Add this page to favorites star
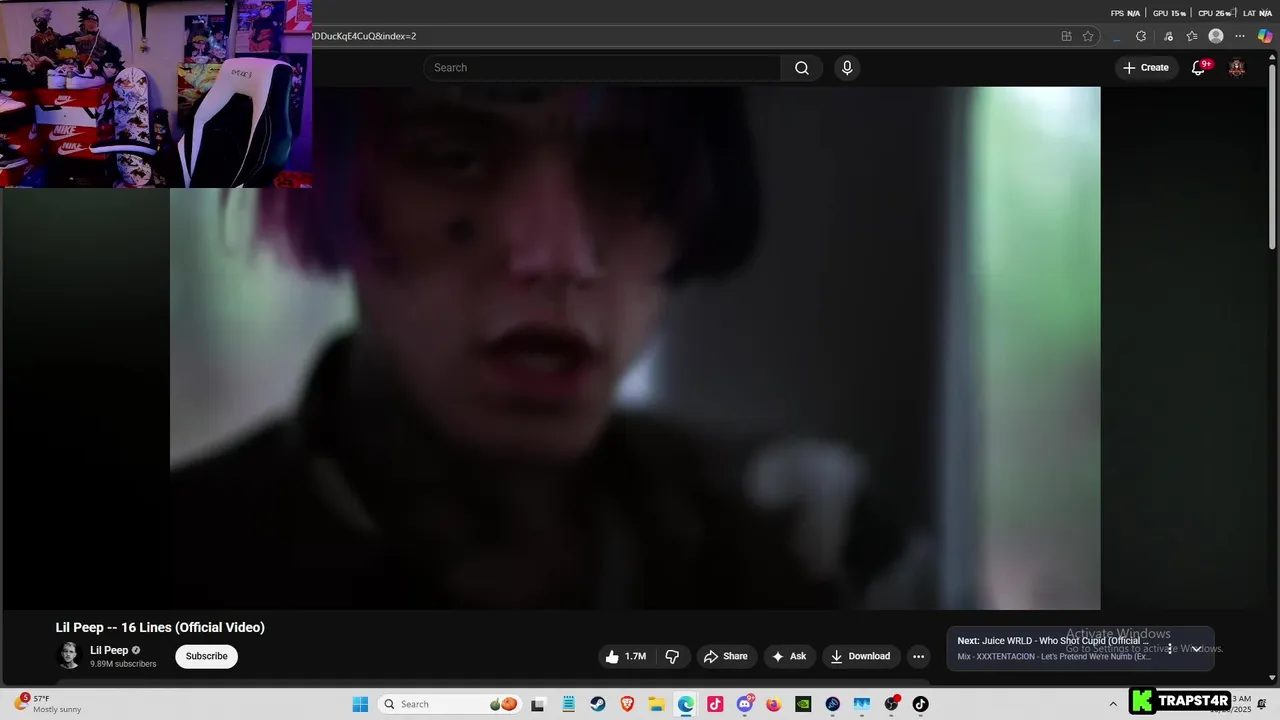 tap(1088, 36)
